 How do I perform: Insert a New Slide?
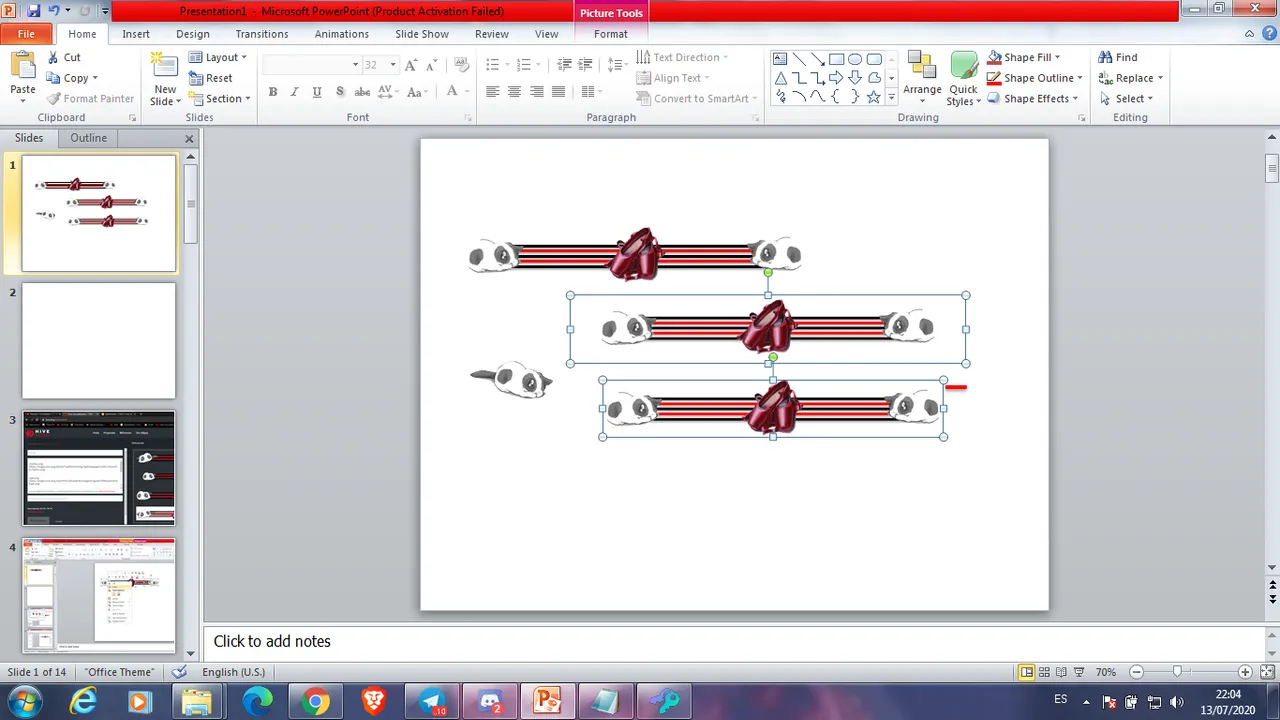pos(164,79)
